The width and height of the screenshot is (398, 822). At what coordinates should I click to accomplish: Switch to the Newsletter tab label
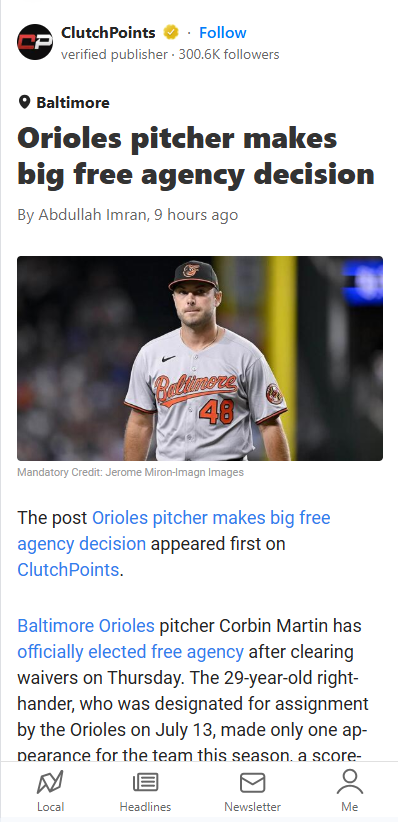[252, 807]
